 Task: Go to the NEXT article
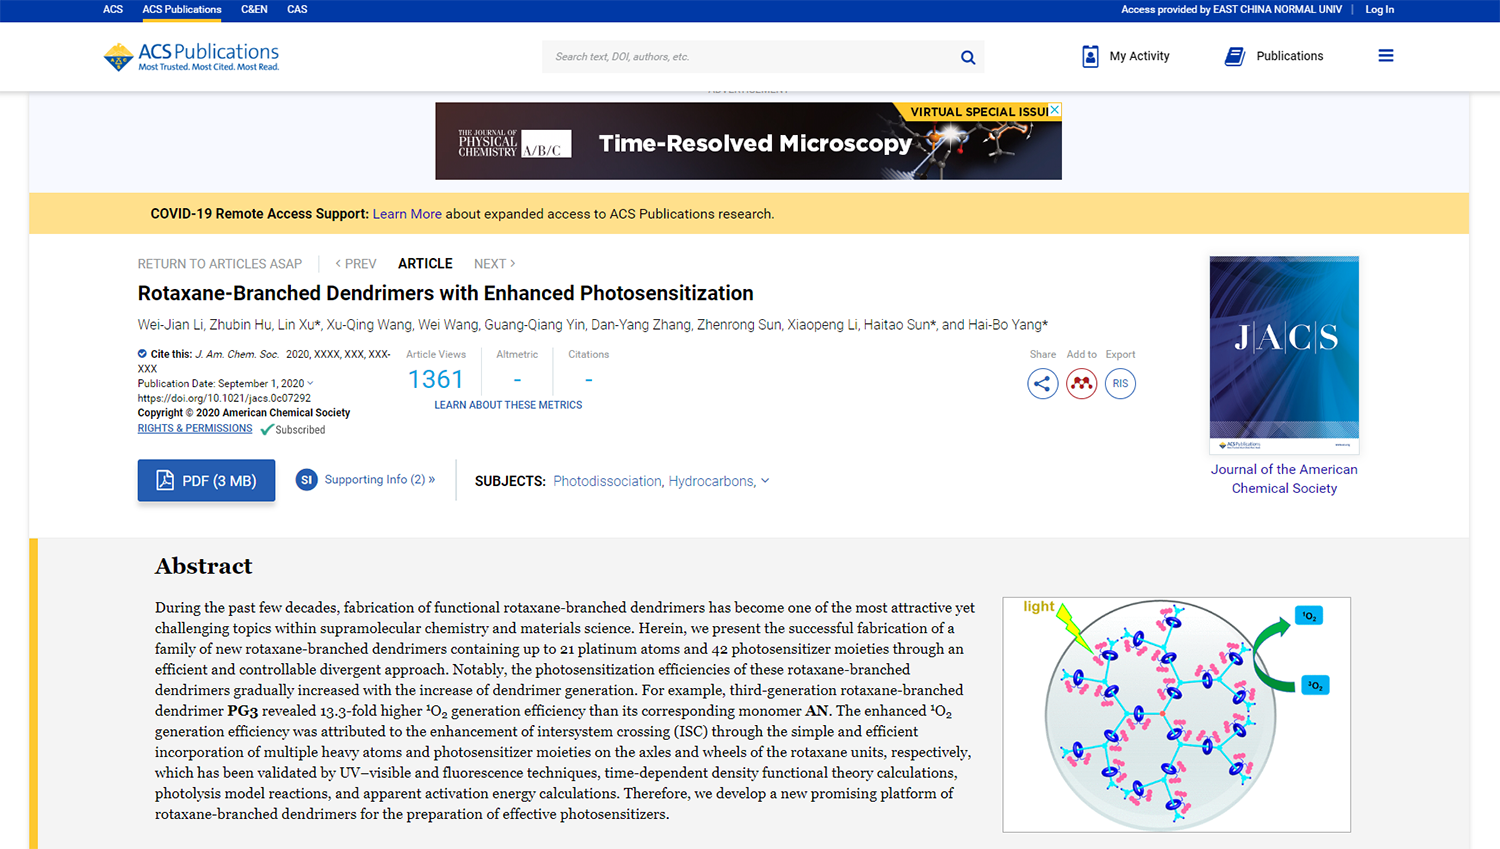(494, 264)
